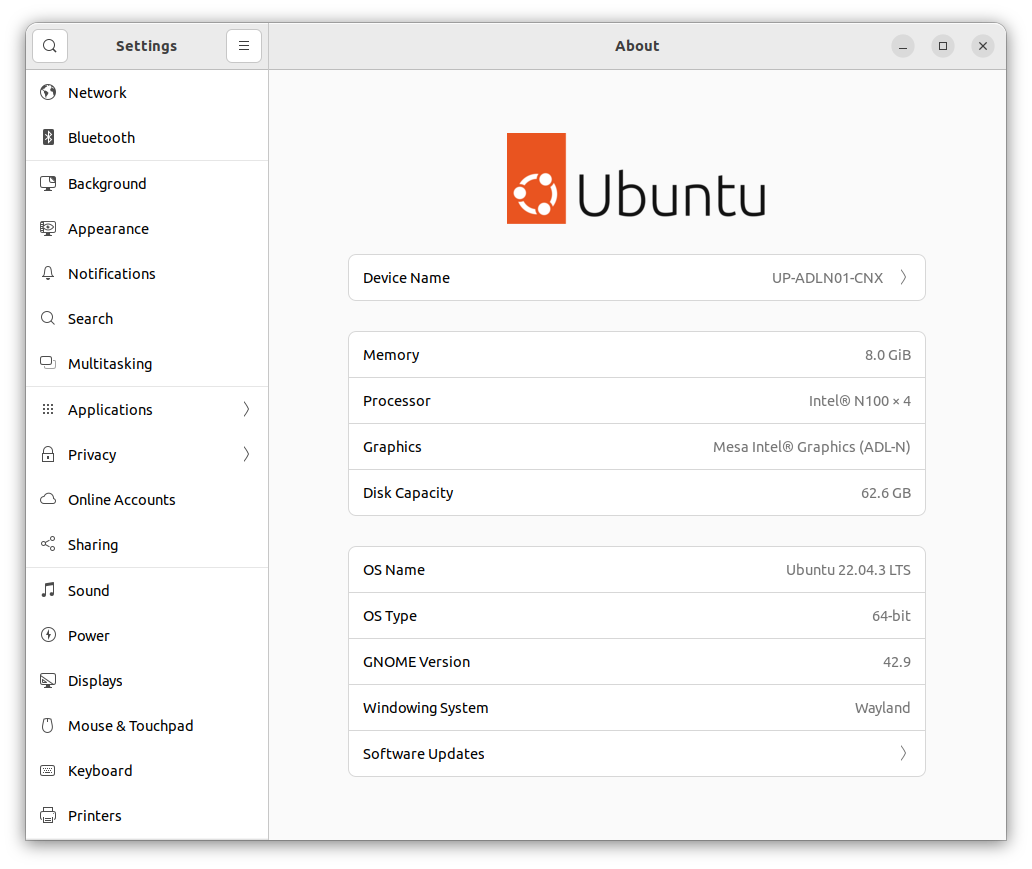This screenshot has width=1032, height=869.
Task: Expand the Privacy submenu chevron
Action: tap(246, 454)
